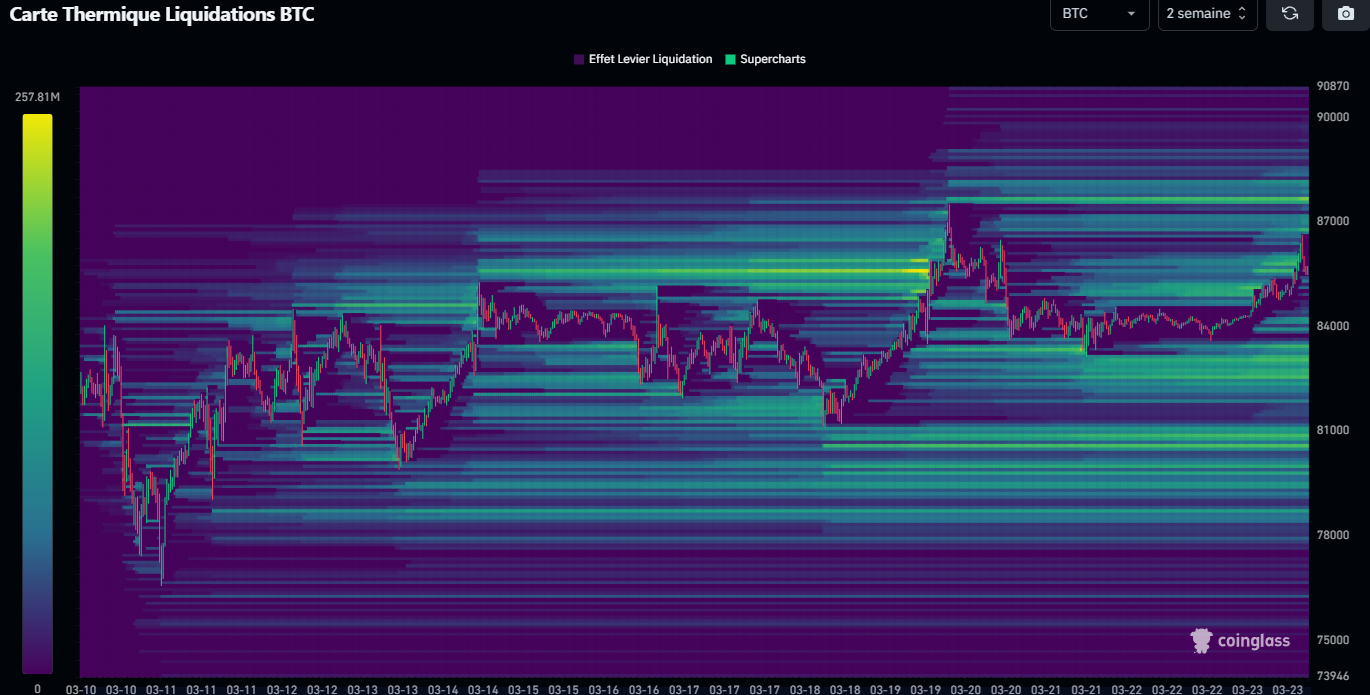The image size is (1370, 695).
Task: Click the 257.81M value above the scale
Action: tap(36, 96)
